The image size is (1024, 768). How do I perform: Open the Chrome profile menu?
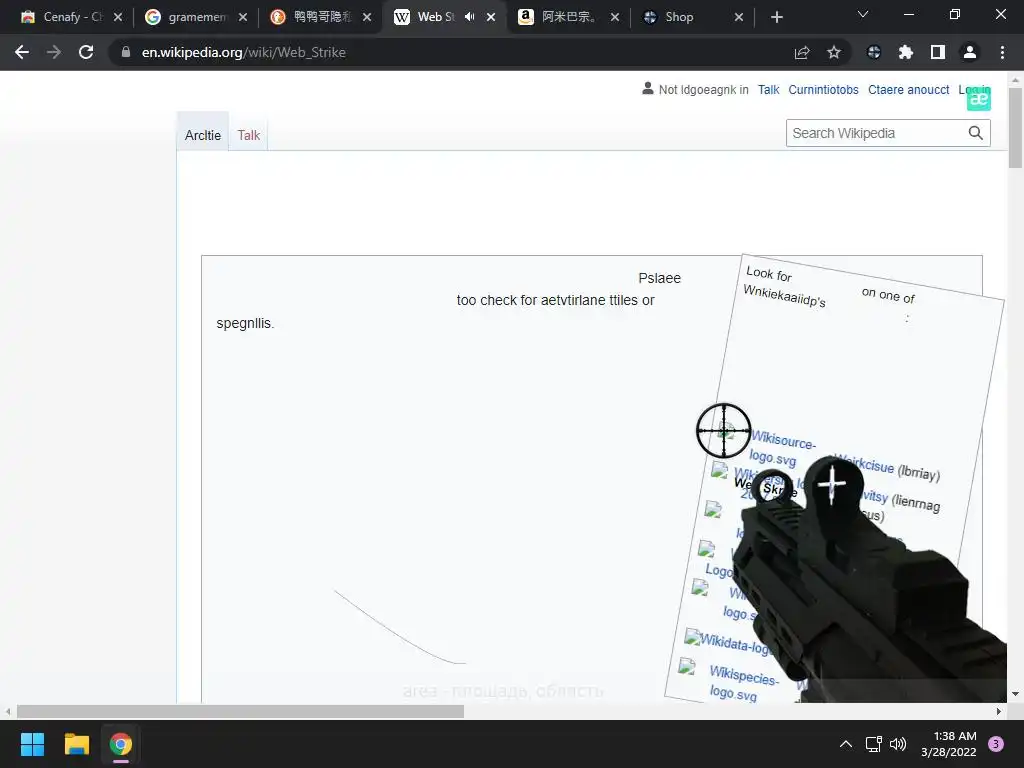(x=970, y=52)
